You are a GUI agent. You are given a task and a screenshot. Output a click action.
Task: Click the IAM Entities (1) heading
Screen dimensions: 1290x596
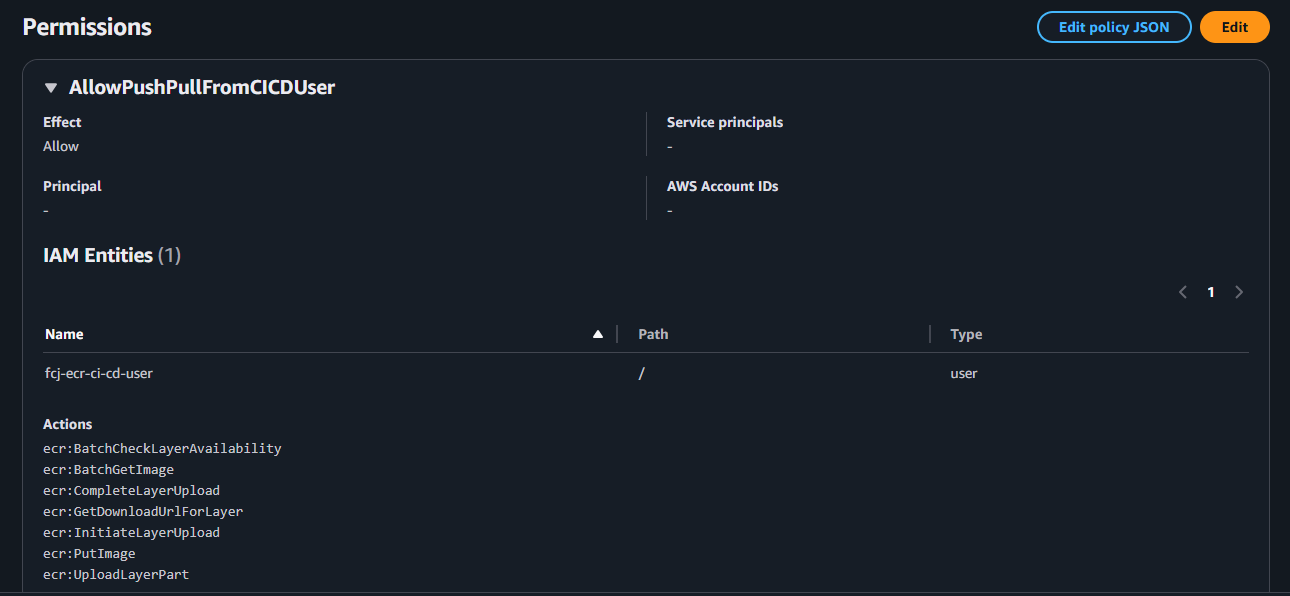point(111,255)
